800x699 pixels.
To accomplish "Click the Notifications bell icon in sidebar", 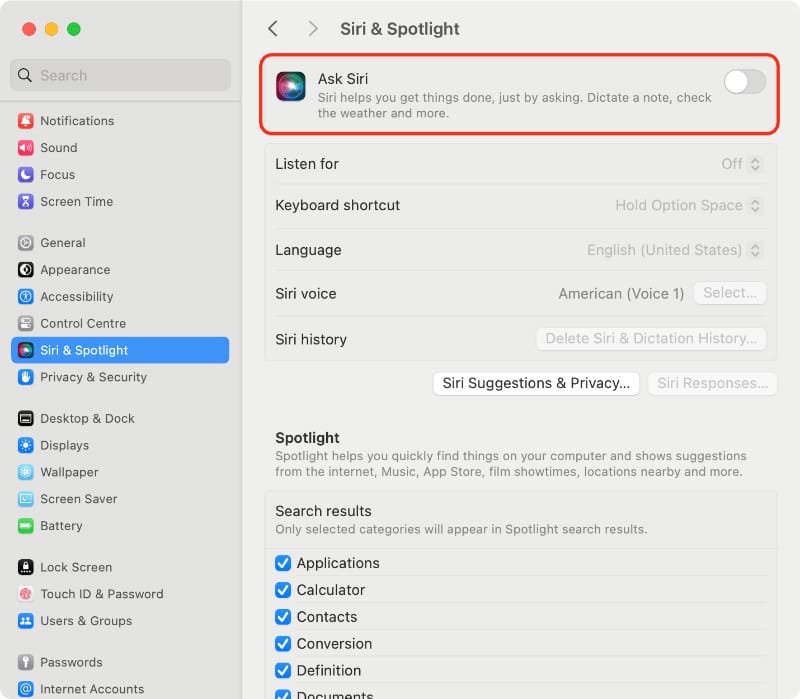I will coord(26,121).
